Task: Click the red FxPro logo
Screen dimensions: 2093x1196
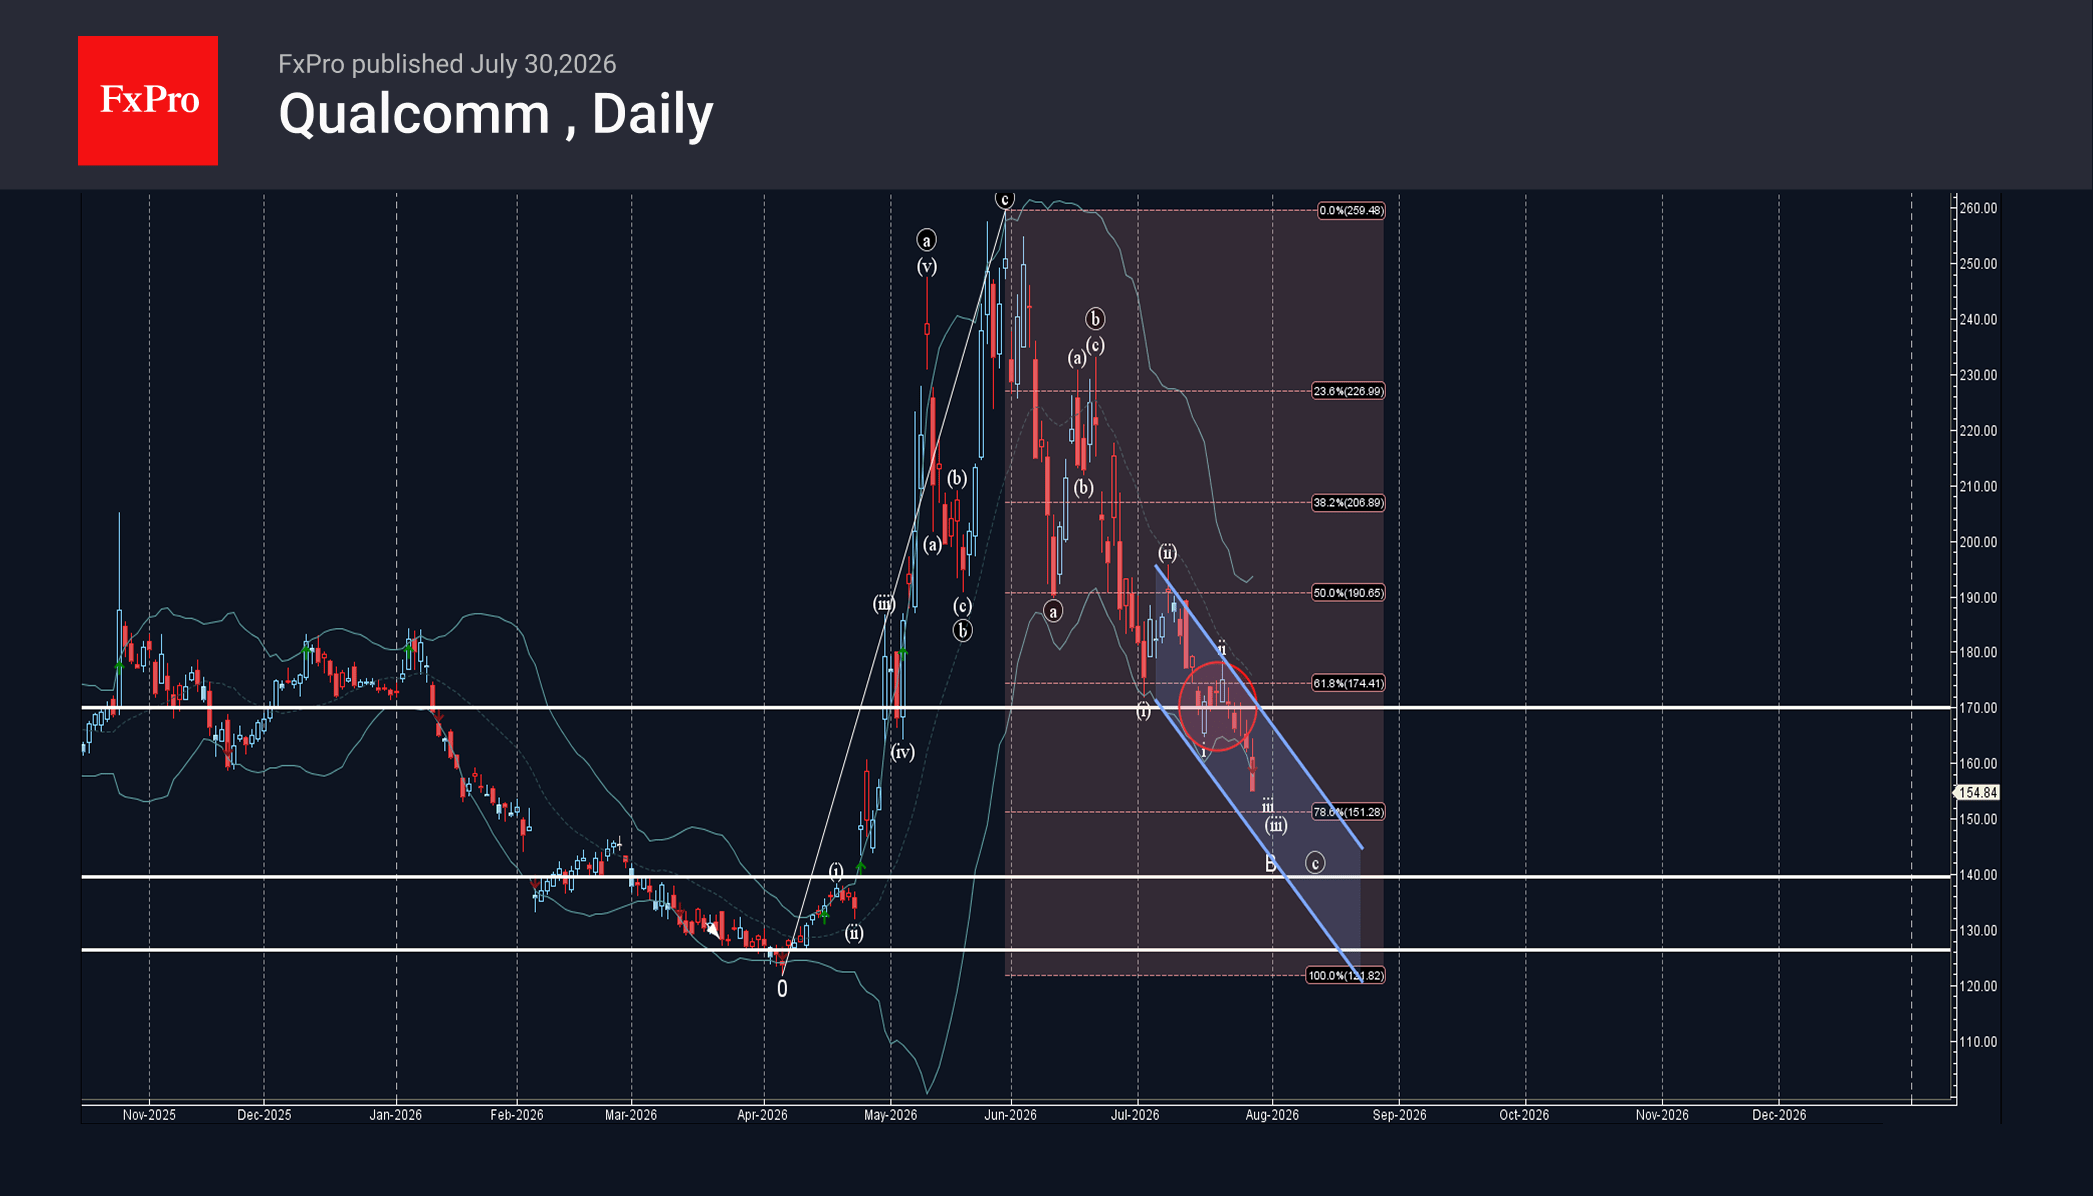Action: pyautogui.click(x=148, y=100)
